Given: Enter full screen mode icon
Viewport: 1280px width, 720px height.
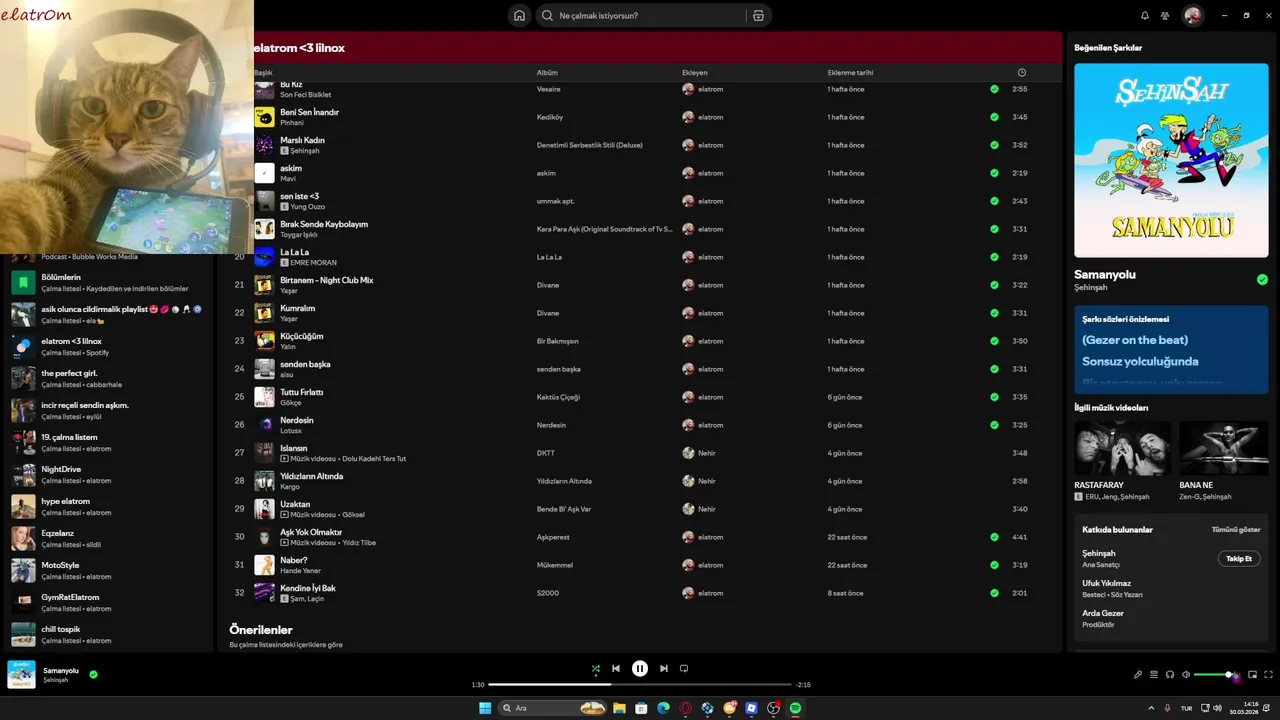Looking at the screenshot, I should pyautogui.click(x=1269, y=675).
